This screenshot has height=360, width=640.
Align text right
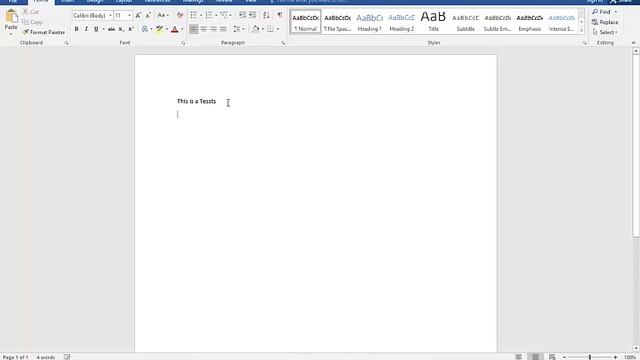click(x=213, y=29)
